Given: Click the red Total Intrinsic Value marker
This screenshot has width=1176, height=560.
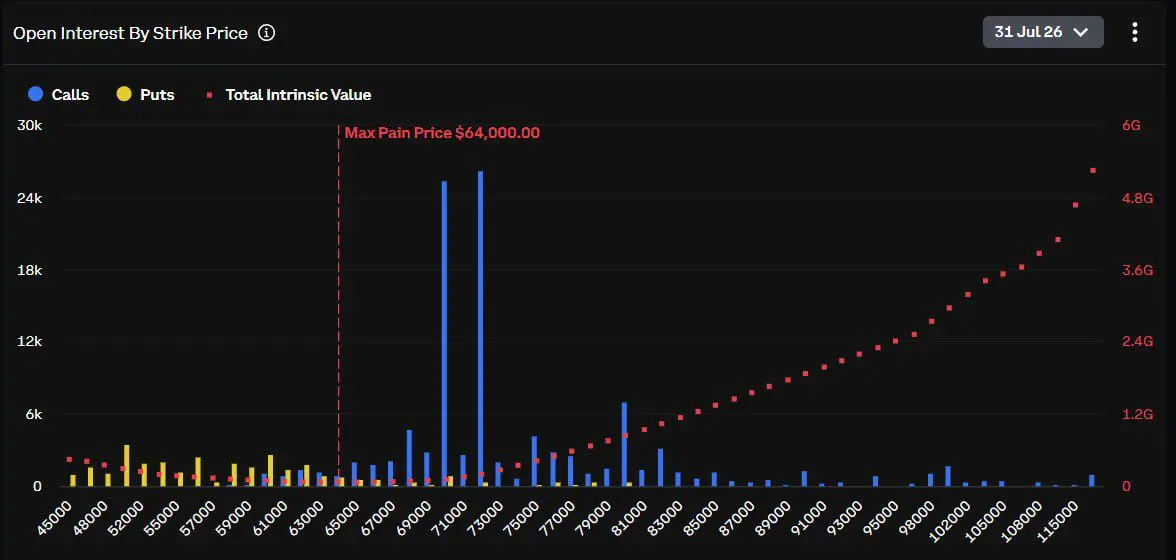Looking at the screenshot, I should pyautogui.click(x=210, y=95).
